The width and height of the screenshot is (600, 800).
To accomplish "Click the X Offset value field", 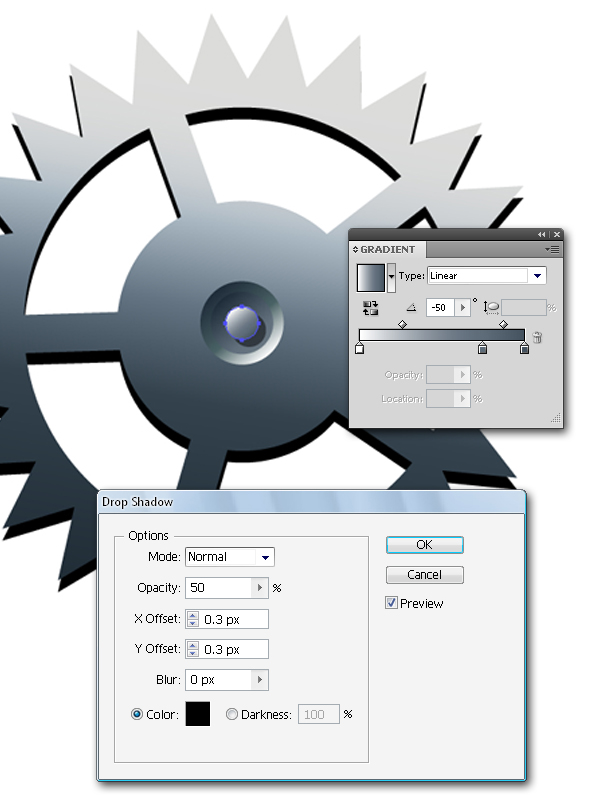I will 233,619.
